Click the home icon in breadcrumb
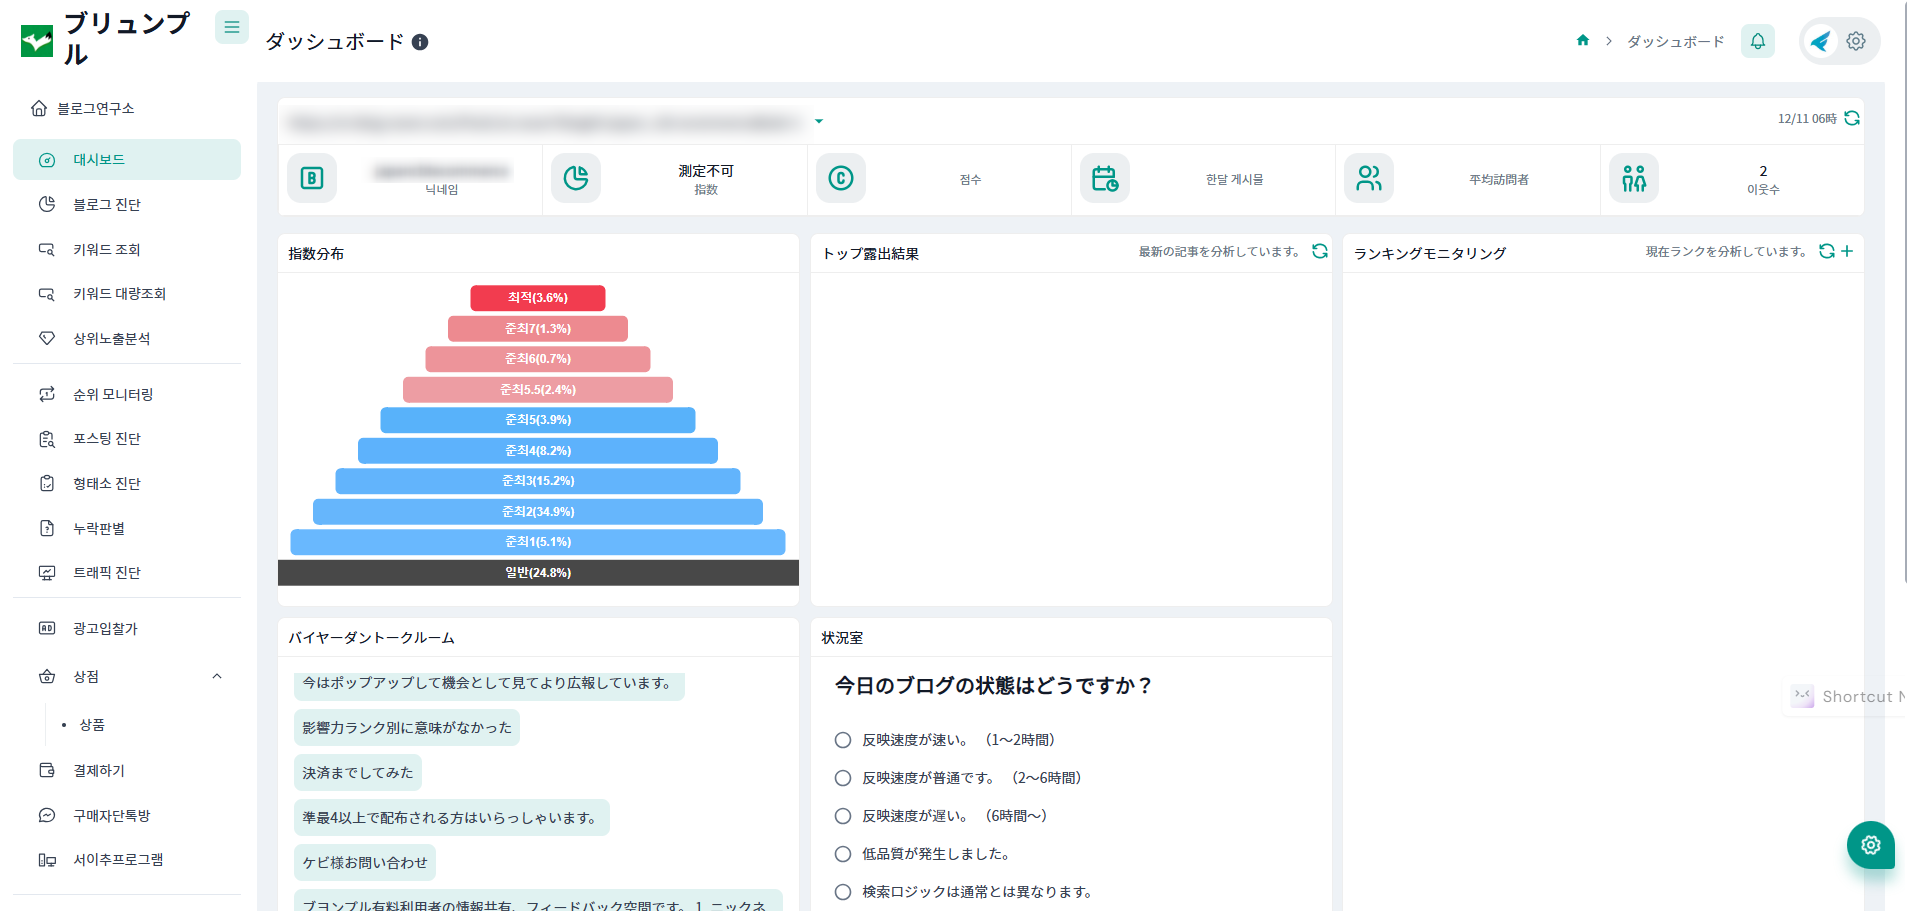1907x911 pixels. 1583,41
